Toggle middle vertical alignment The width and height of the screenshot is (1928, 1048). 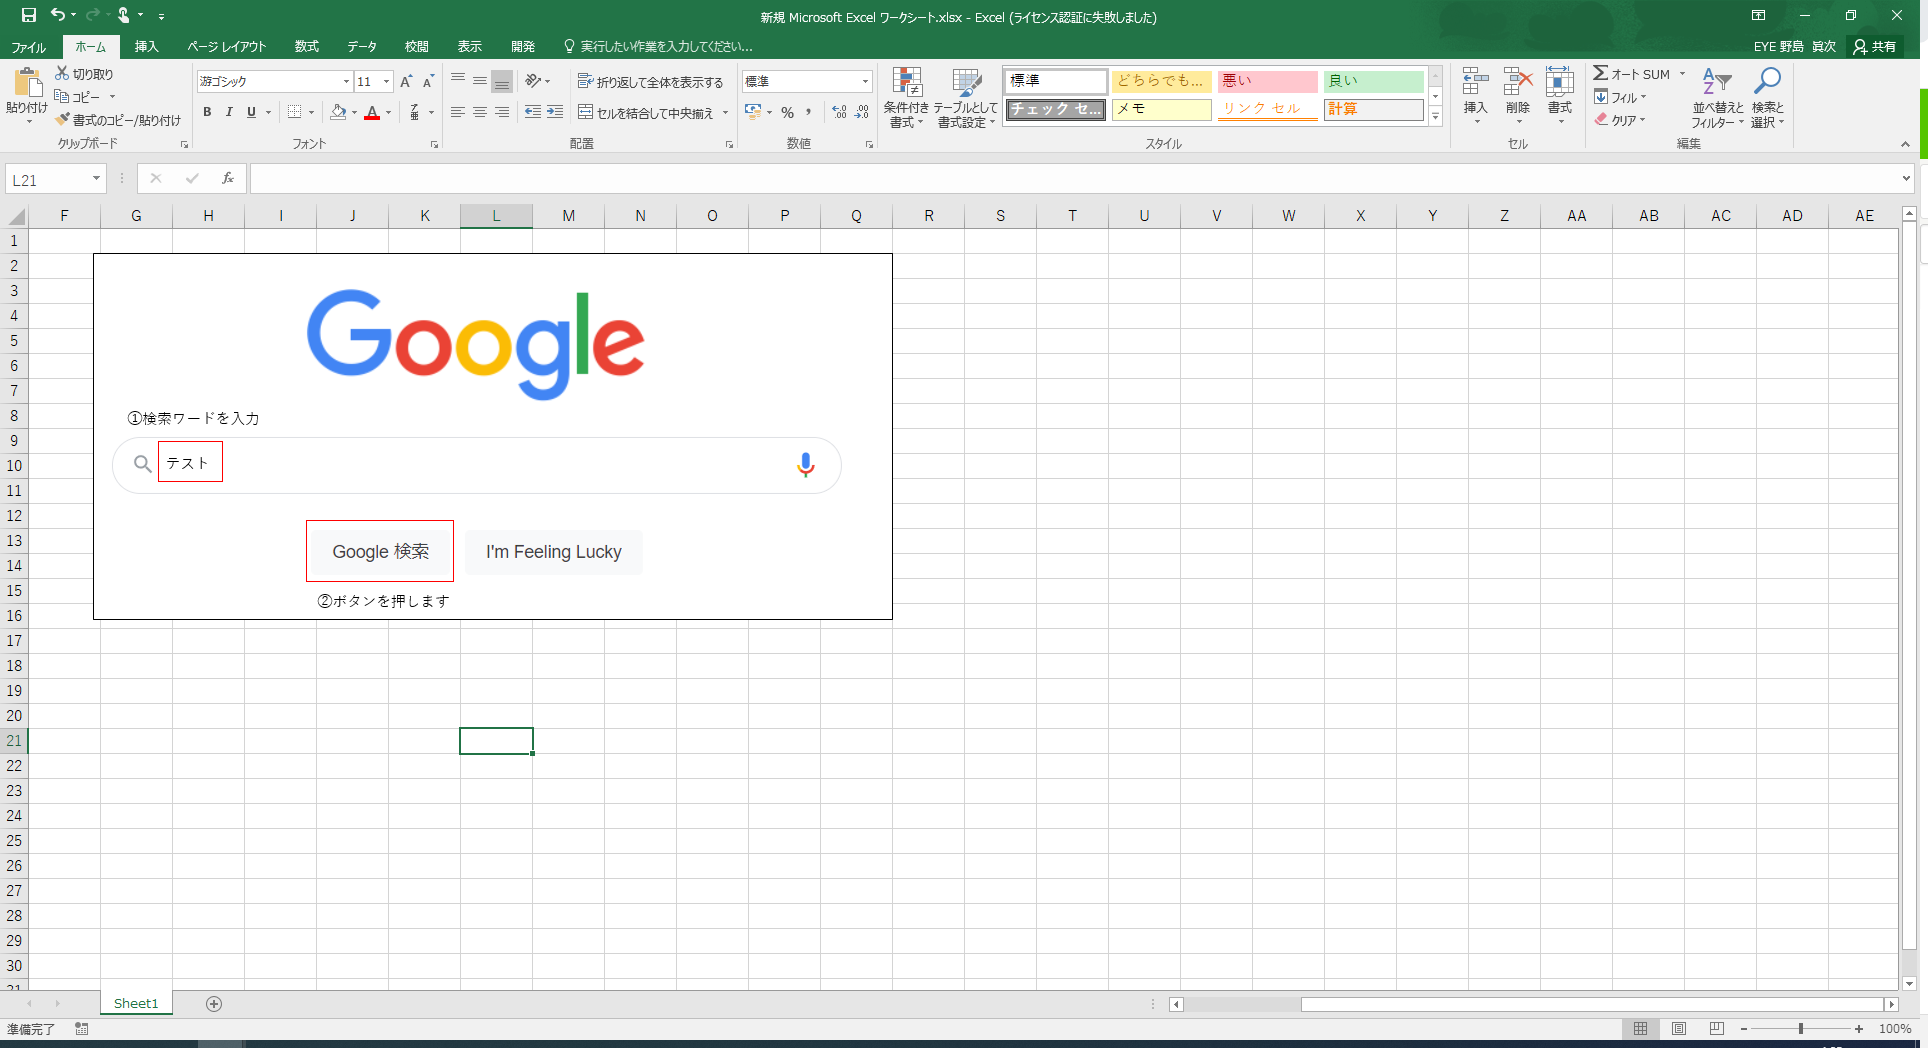(x=480, y=81)
